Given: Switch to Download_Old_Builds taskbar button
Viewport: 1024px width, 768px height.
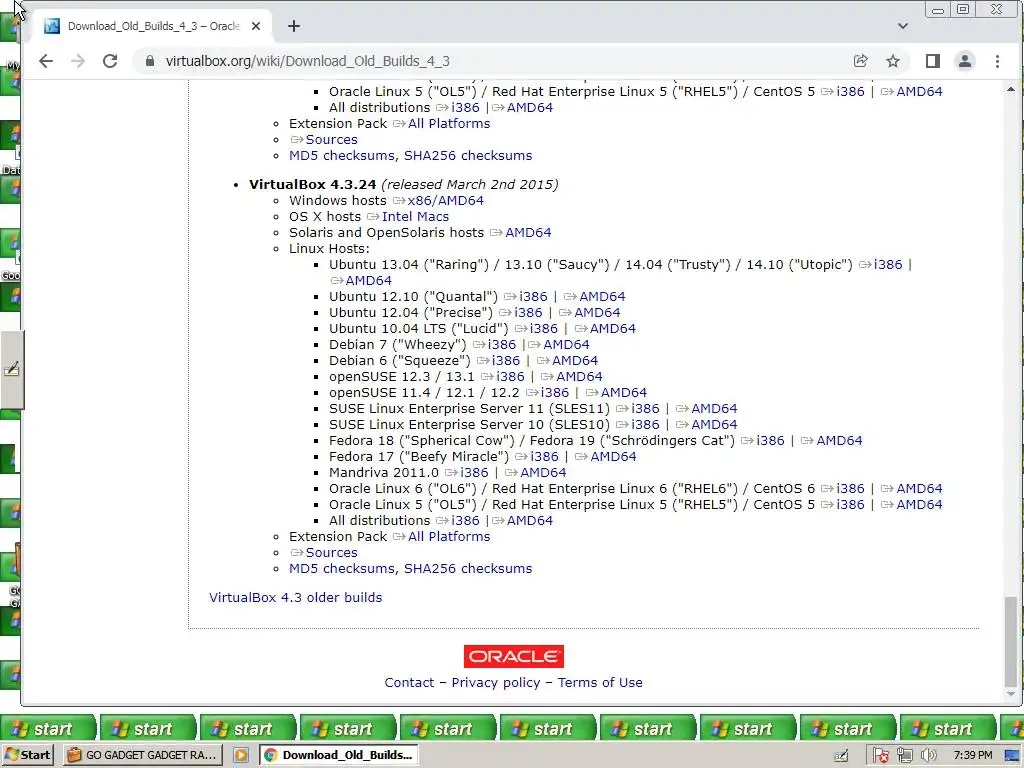Looking at the screenshot, I should click(339, 755).
